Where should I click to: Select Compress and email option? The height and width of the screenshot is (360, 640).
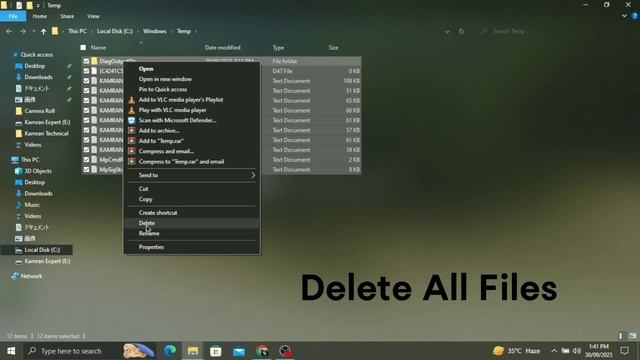click(166, 151)
